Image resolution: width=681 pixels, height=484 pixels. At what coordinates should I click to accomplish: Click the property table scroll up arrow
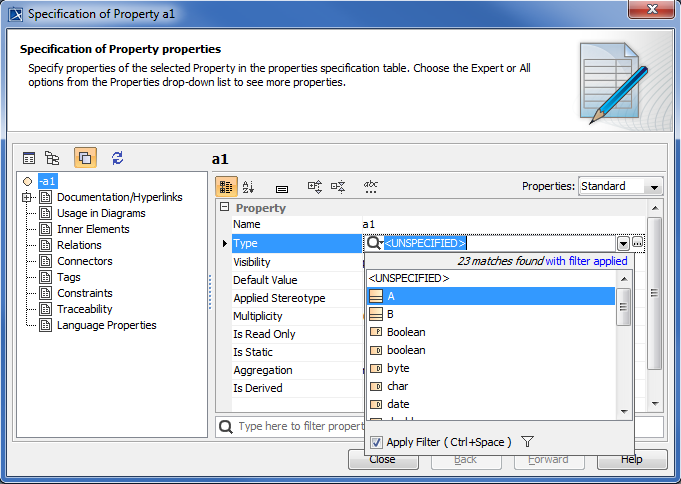point(655,208)
